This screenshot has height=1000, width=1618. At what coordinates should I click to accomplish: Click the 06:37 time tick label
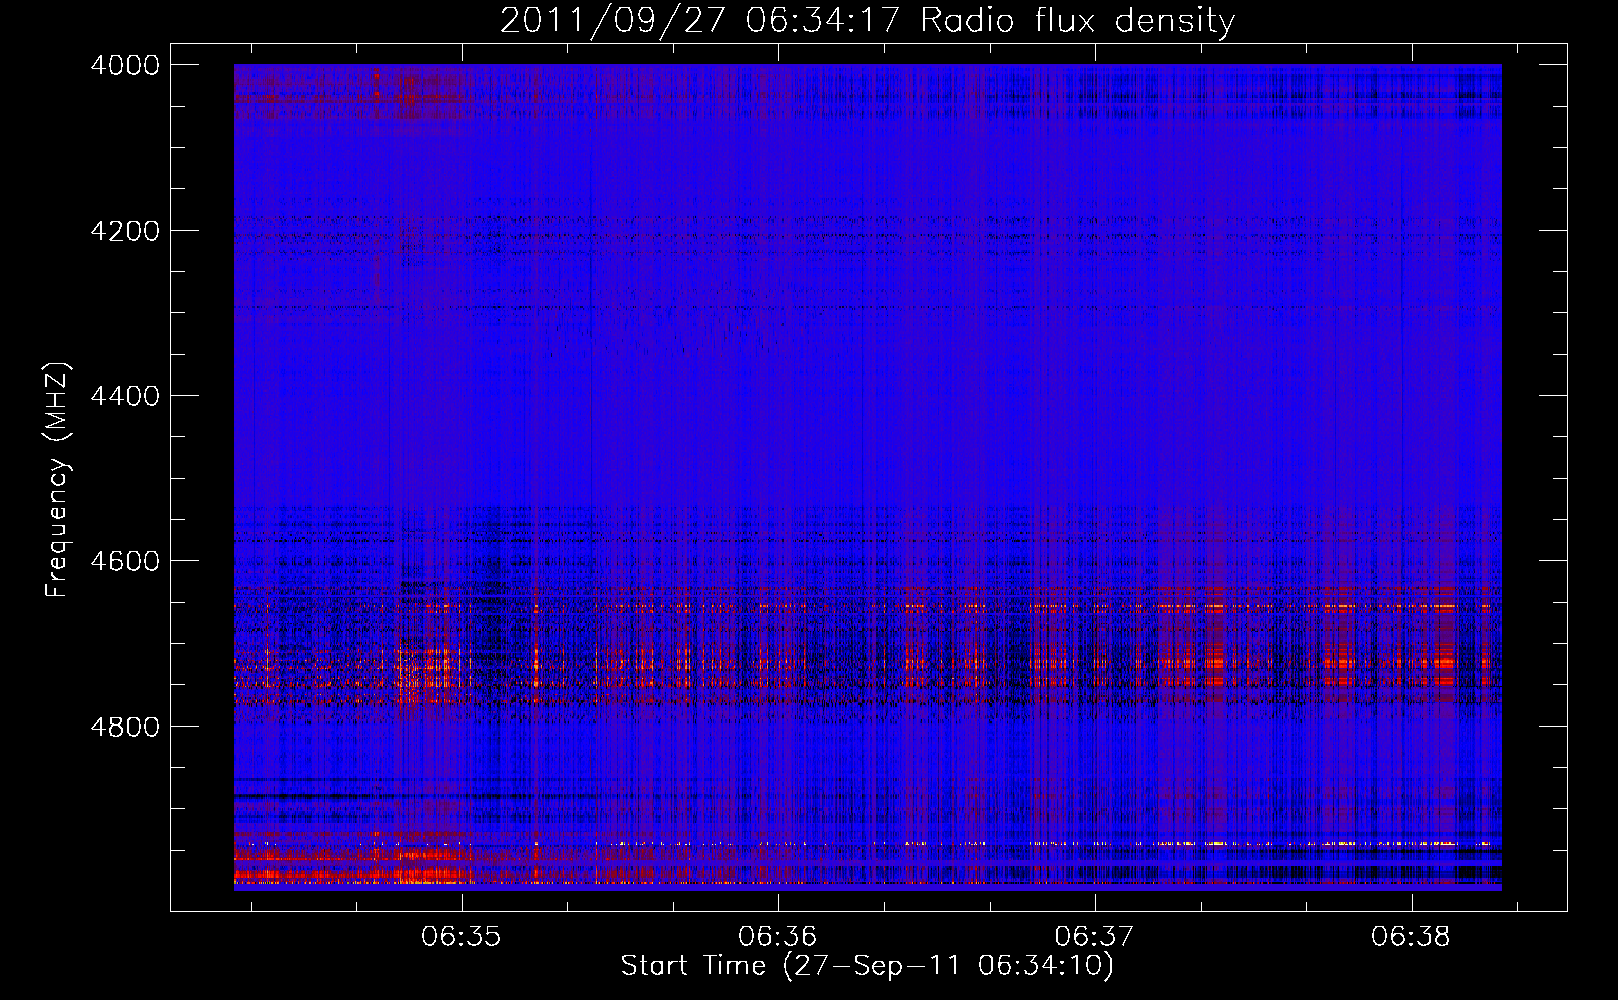tap(1095, 936)
